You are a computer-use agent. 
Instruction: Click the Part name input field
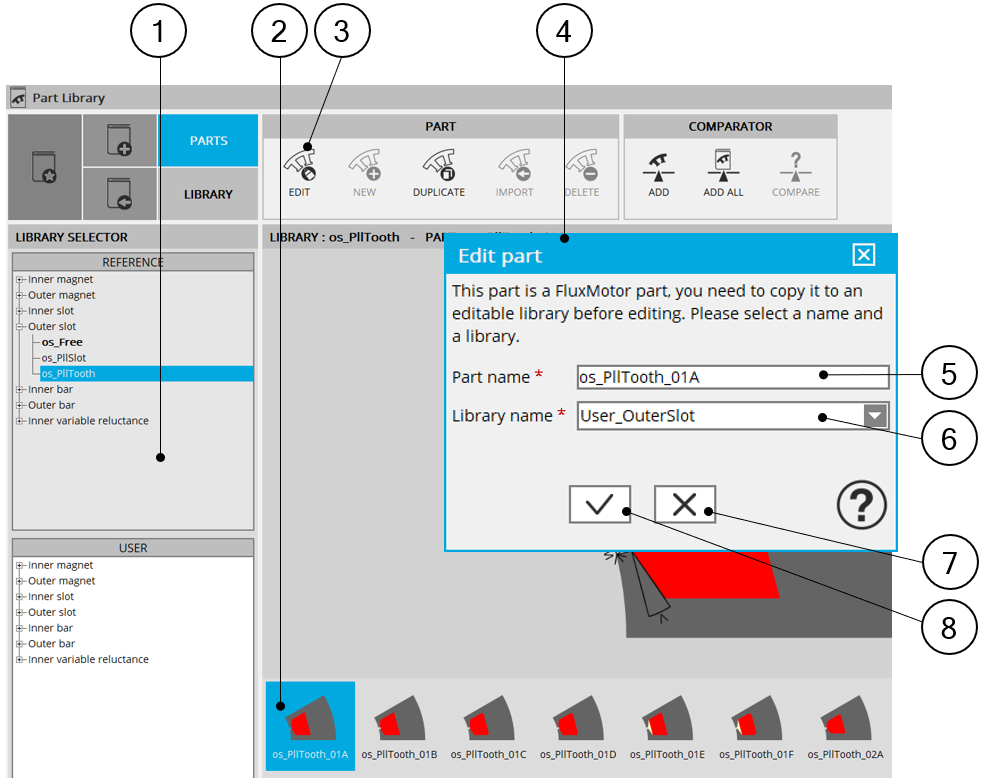tap(732, 377)
